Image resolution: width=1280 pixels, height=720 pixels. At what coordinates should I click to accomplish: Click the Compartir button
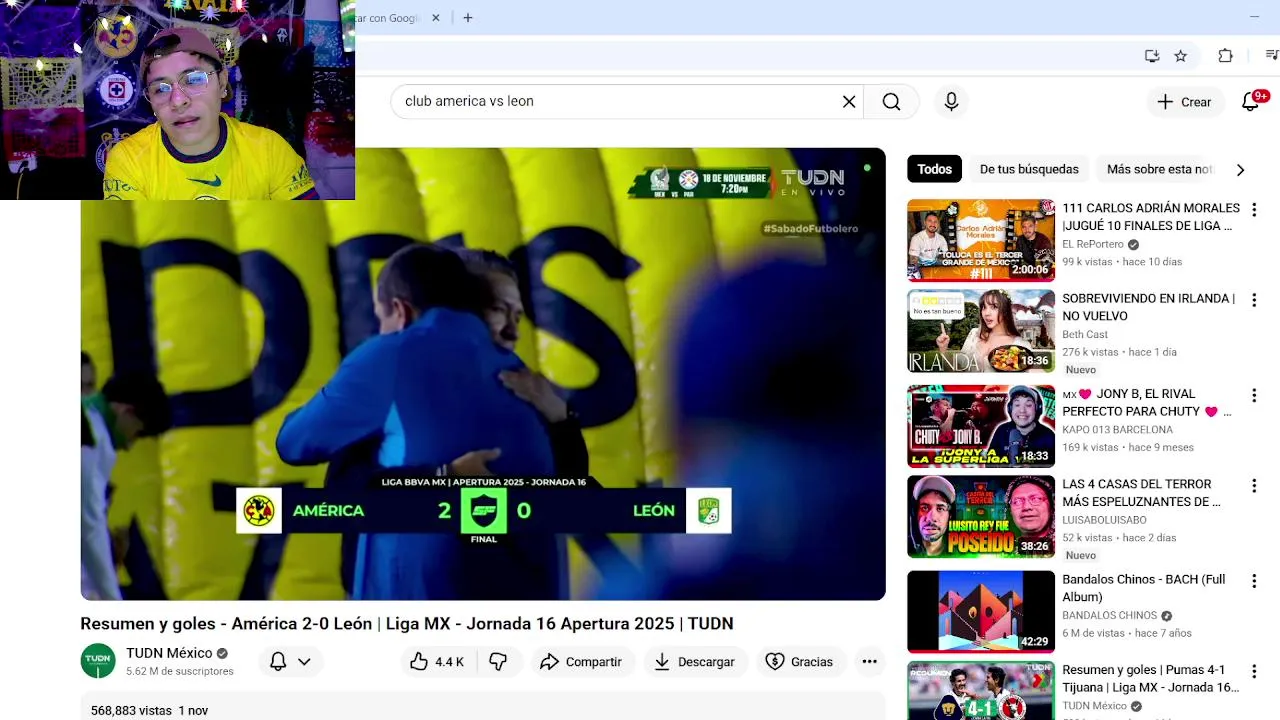[x=581, y=662]
